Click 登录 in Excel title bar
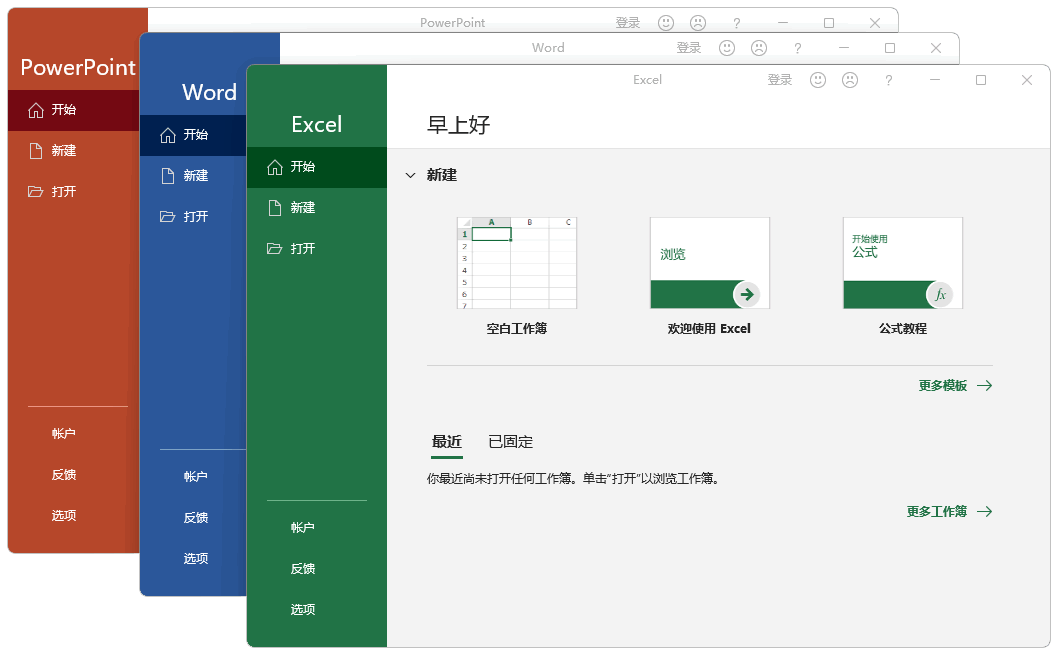Screen dimensions: 1061x657 779,80
